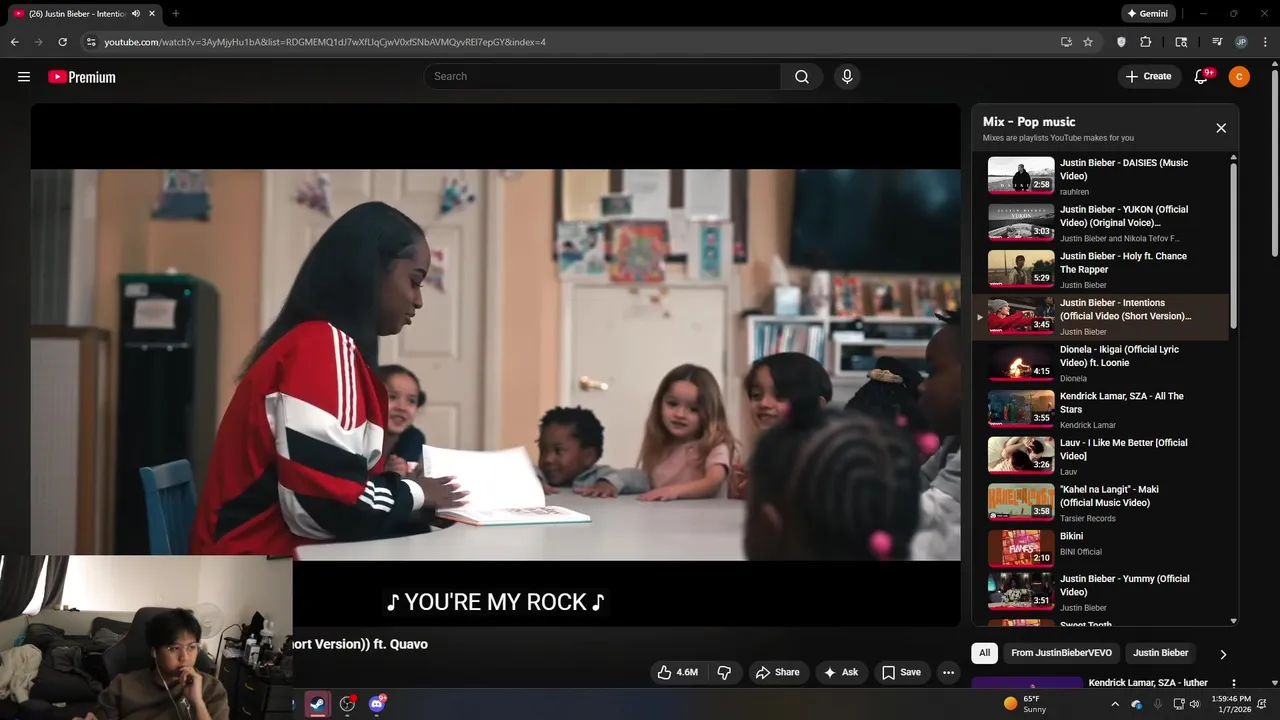The image size is (1280, 720).
Task: Play Lauv - I Like Me Better
Action: click(1100, 456)
